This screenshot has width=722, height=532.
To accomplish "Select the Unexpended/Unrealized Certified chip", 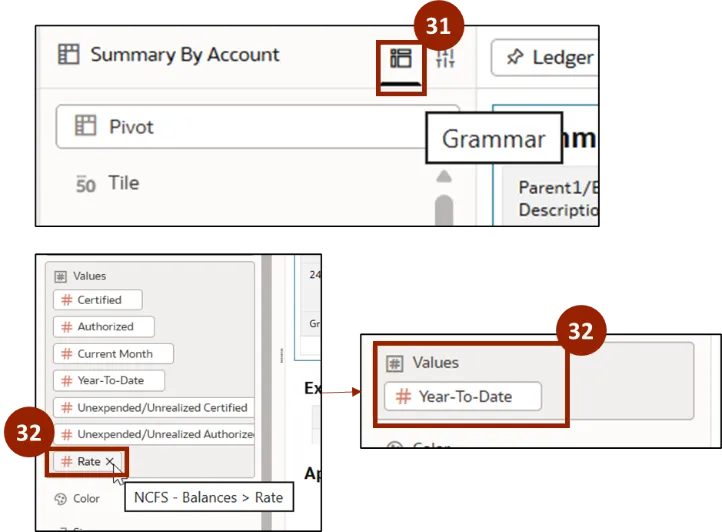I will (x=154, y=408).
